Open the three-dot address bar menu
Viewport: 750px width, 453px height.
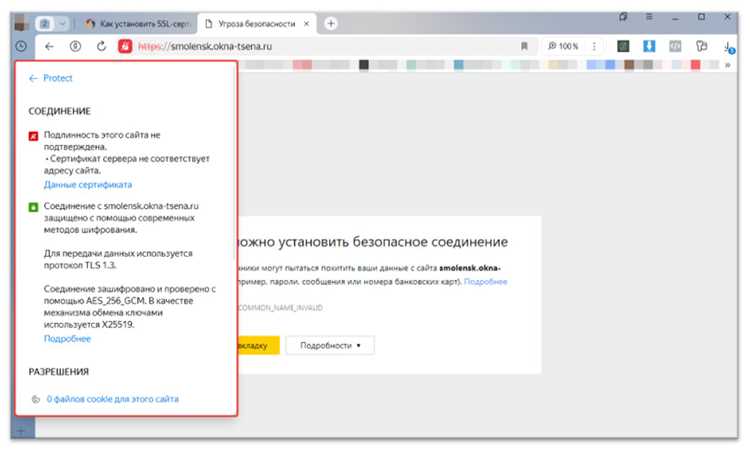pyautogui.click(x=594, y=46)
